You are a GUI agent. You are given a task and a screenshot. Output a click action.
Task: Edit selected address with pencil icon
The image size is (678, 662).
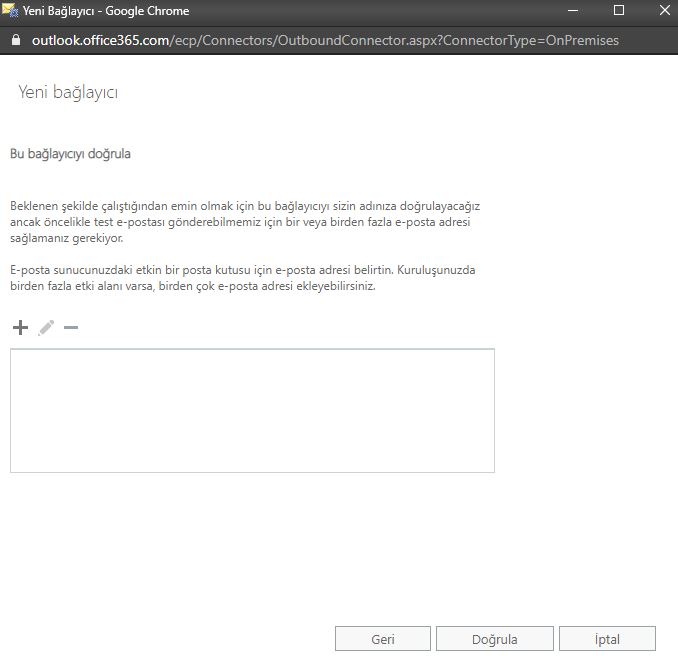[x=46, y=327]
